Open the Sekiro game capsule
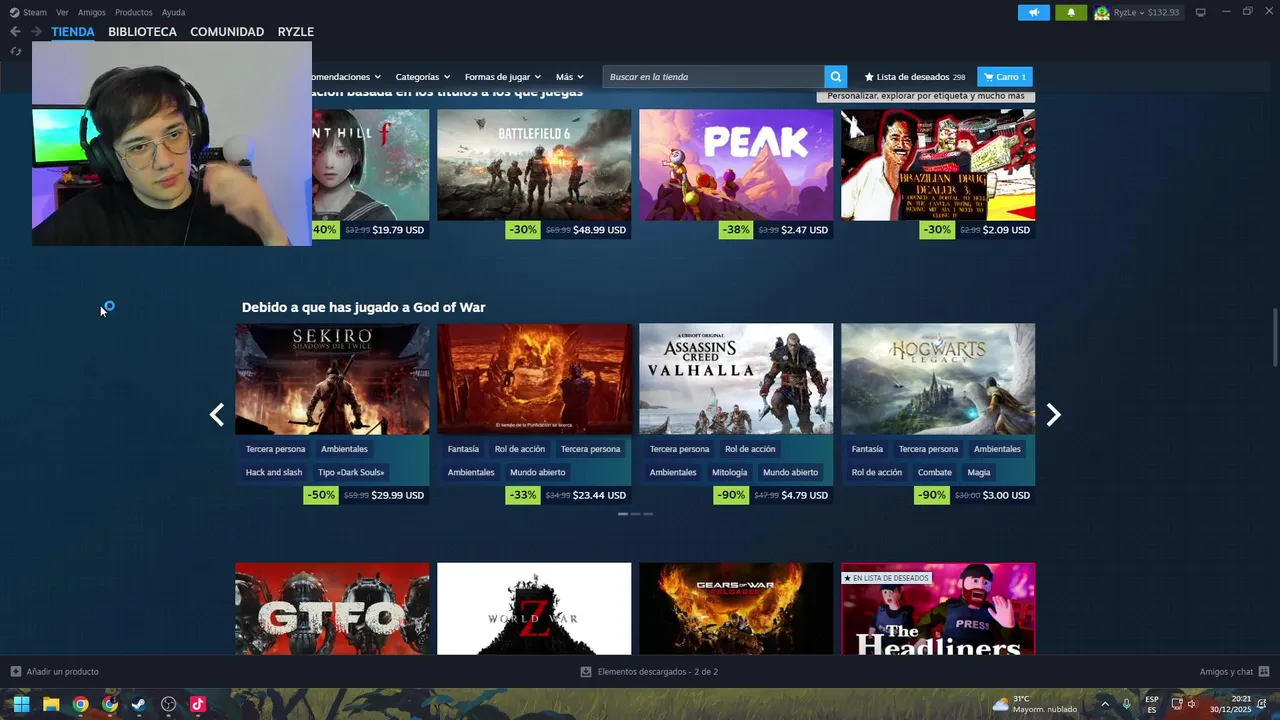1280x720 pixels. (x=332, y=379)
